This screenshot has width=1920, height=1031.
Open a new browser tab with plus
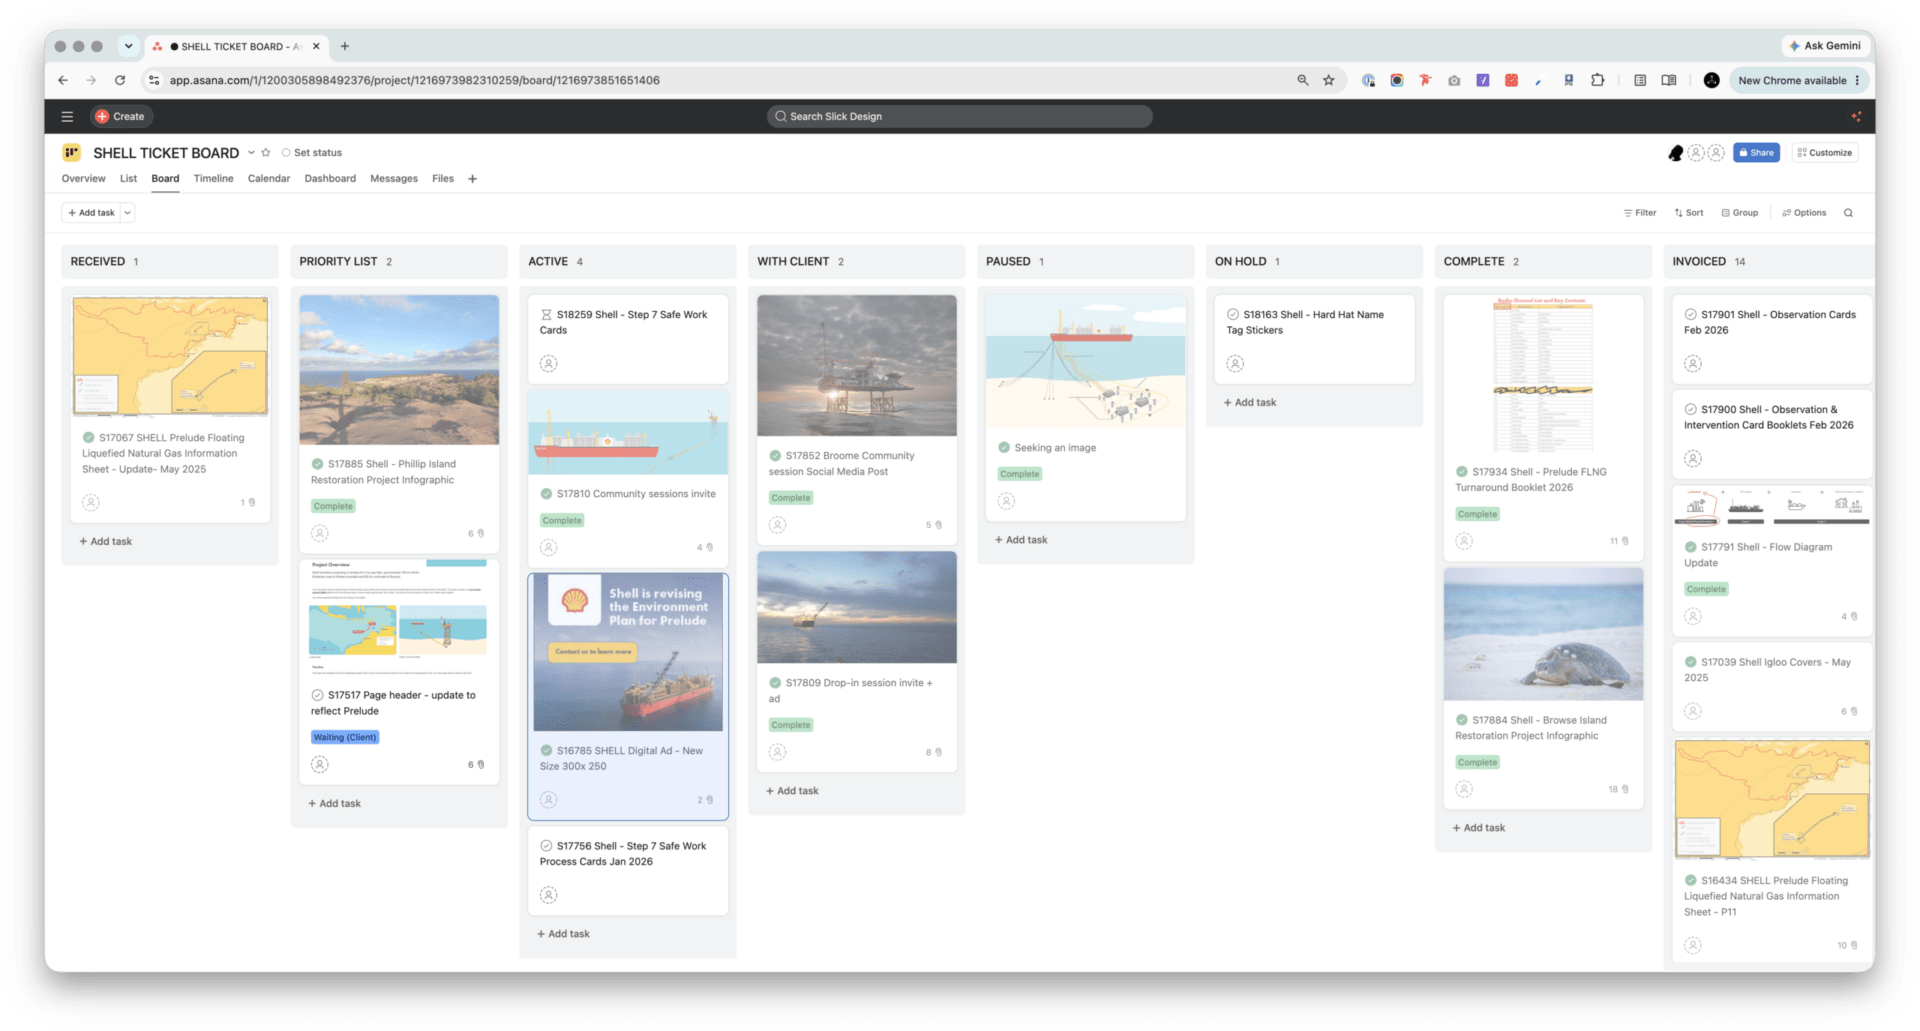coord(345,46)
